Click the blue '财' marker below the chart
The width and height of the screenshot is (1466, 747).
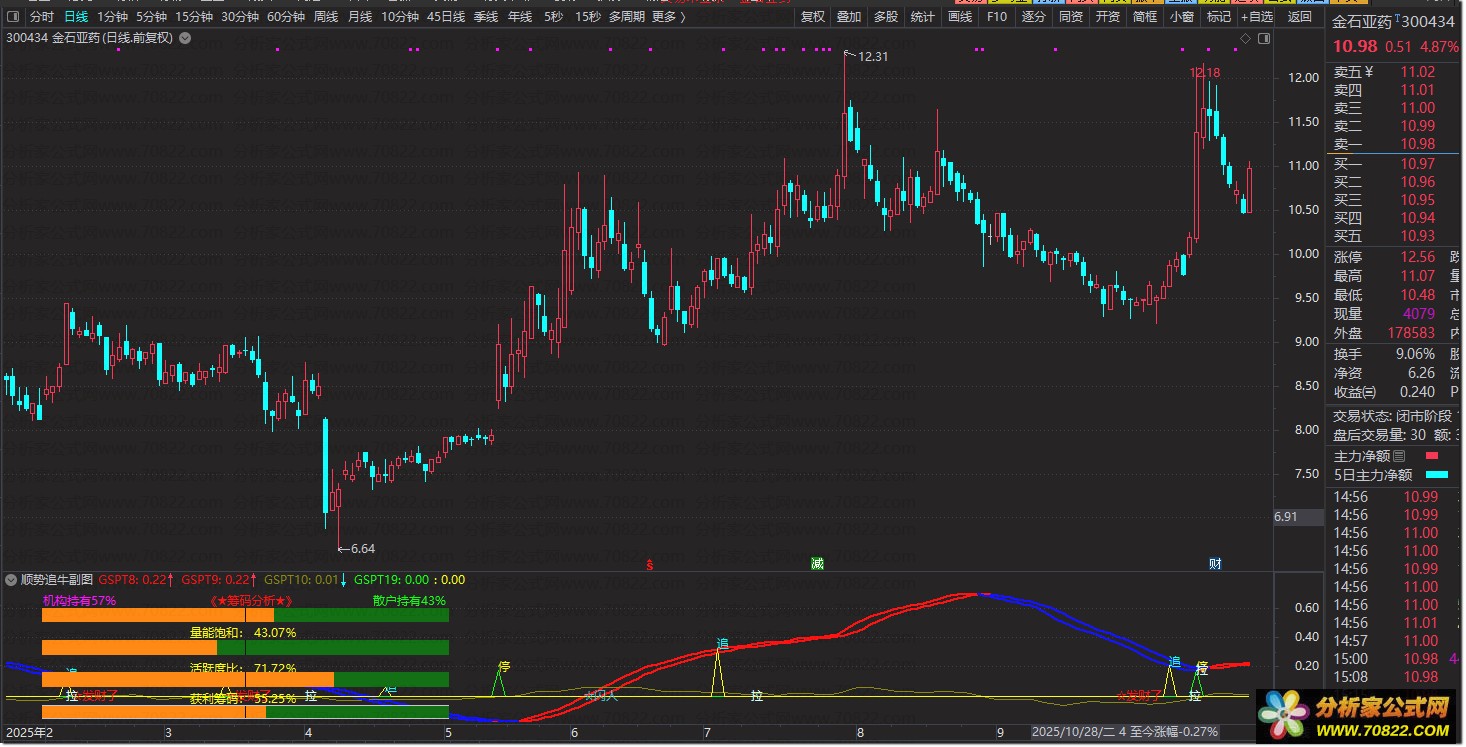point(1215,564)
